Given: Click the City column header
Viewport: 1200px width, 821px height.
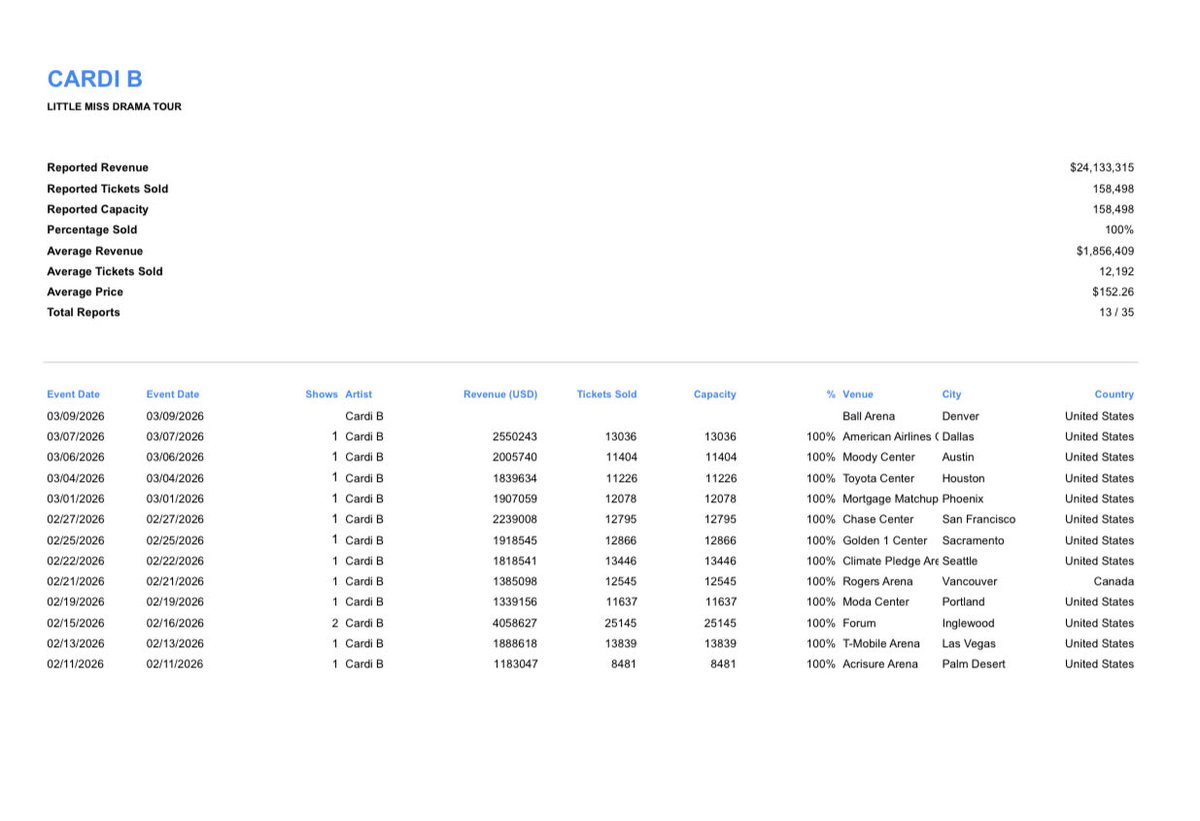Looking at the screenshot, I should [x=951, y=394].
